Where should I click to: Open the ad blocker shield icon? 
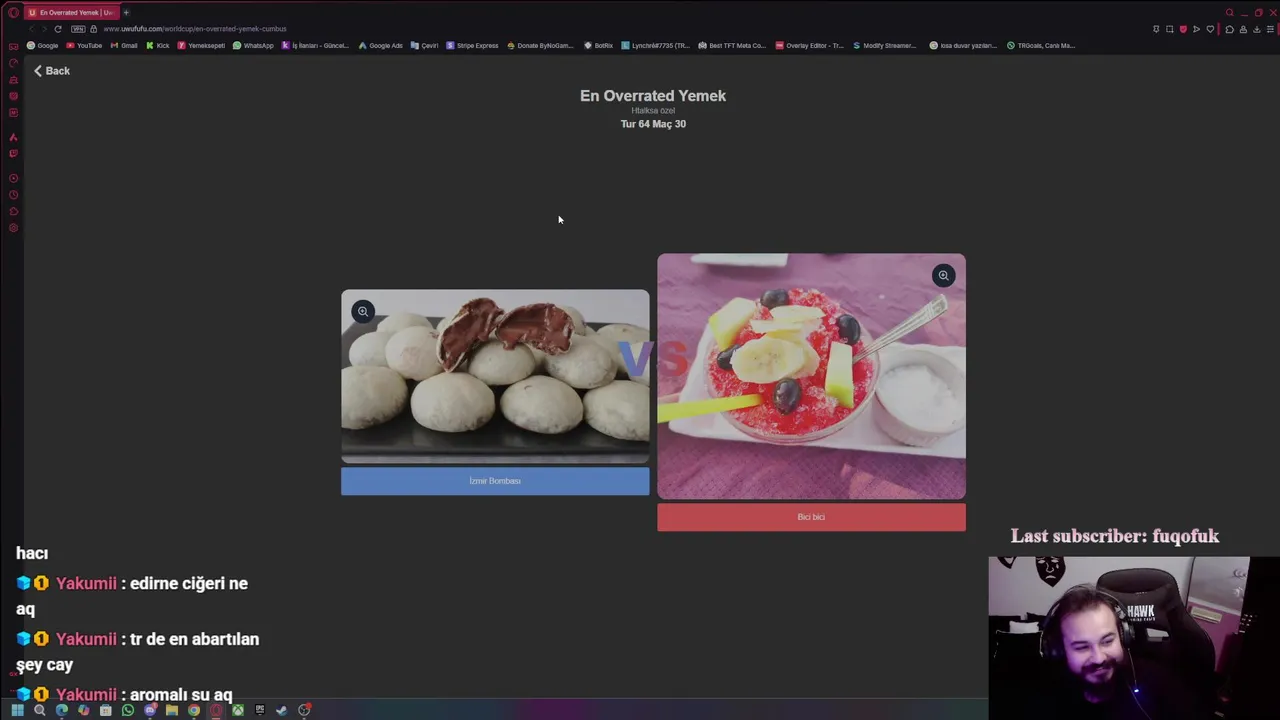(1183, 29)
